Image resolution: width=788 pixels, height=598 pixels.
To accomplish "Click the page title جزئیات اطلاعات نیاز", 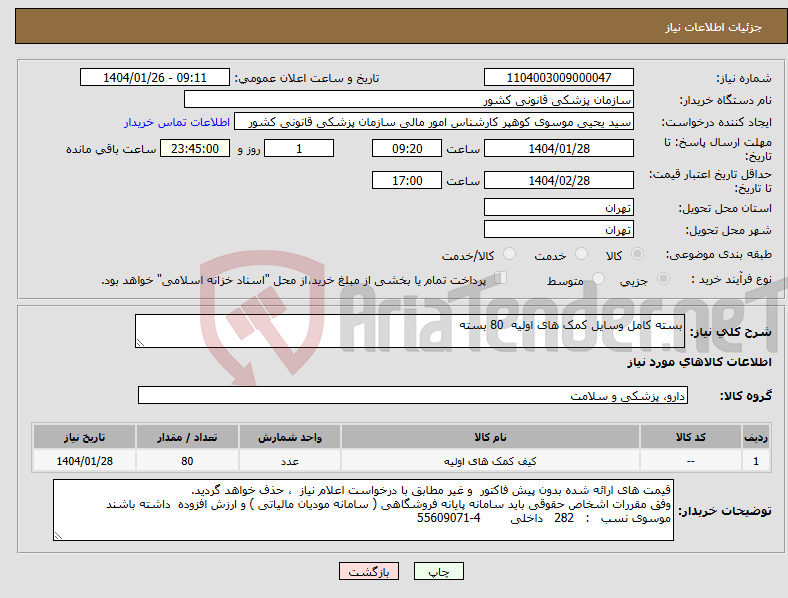I will (x=713, y=27).
